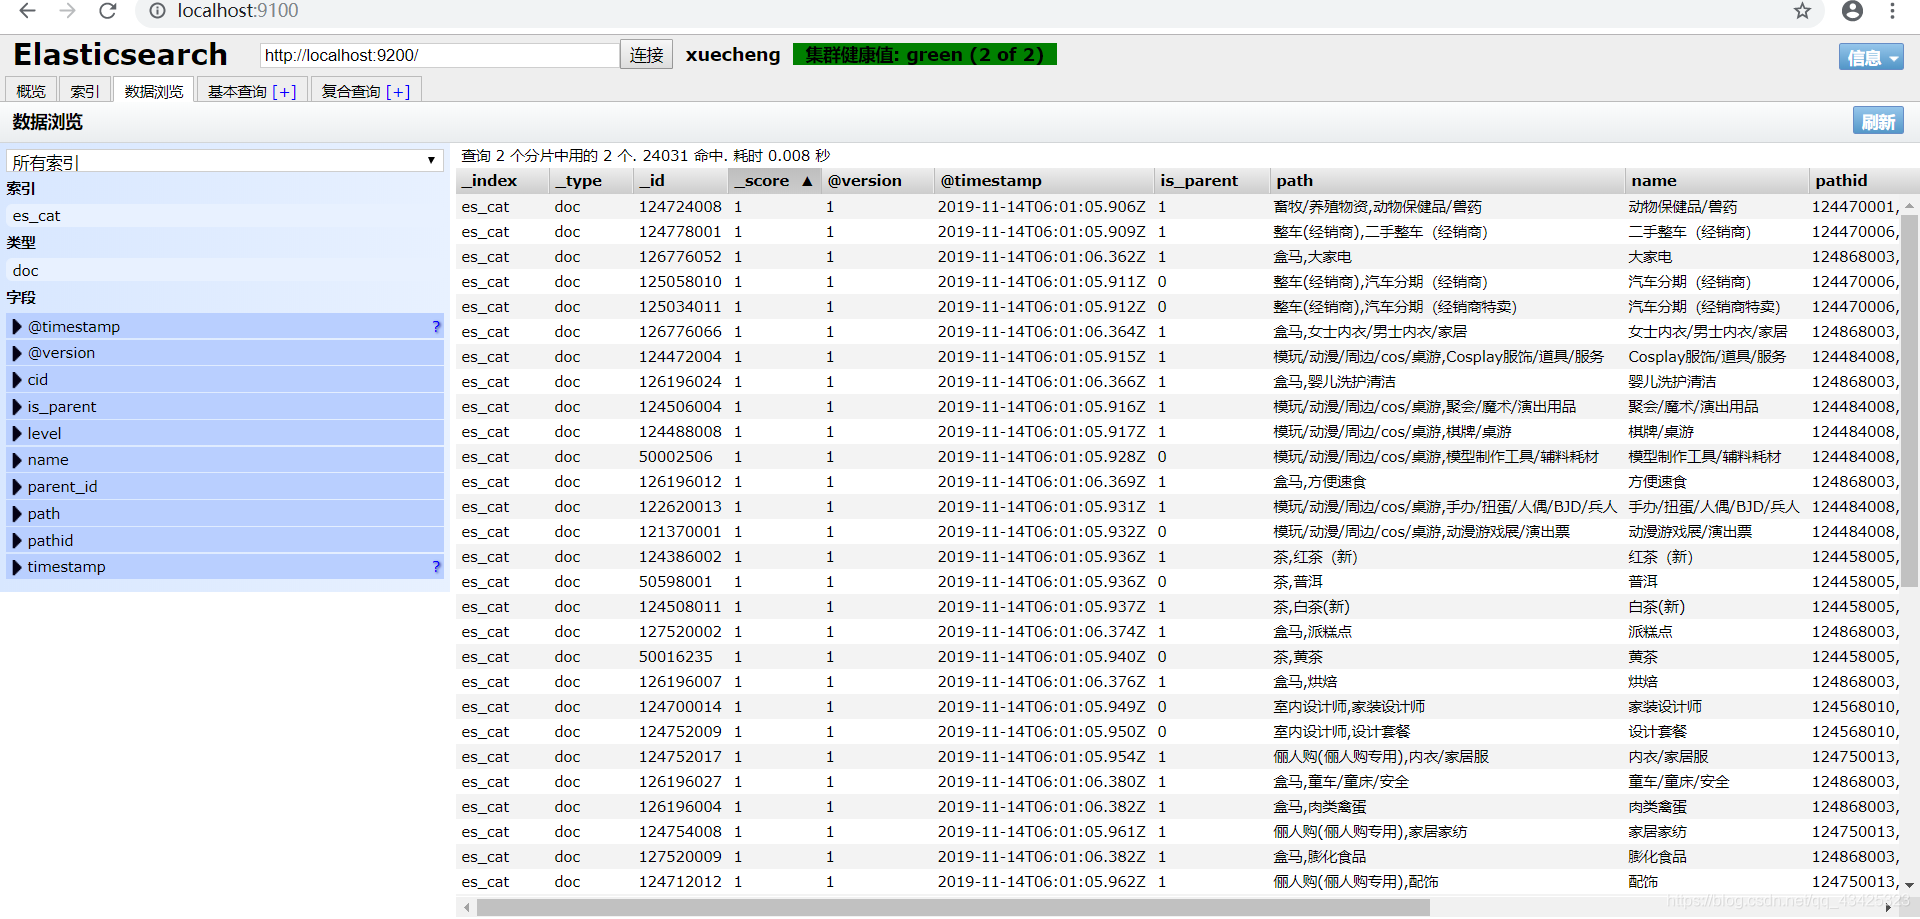Click the scroll-down arrow of the results table
Screen dimensions: 1920x919
[1909, 885]
